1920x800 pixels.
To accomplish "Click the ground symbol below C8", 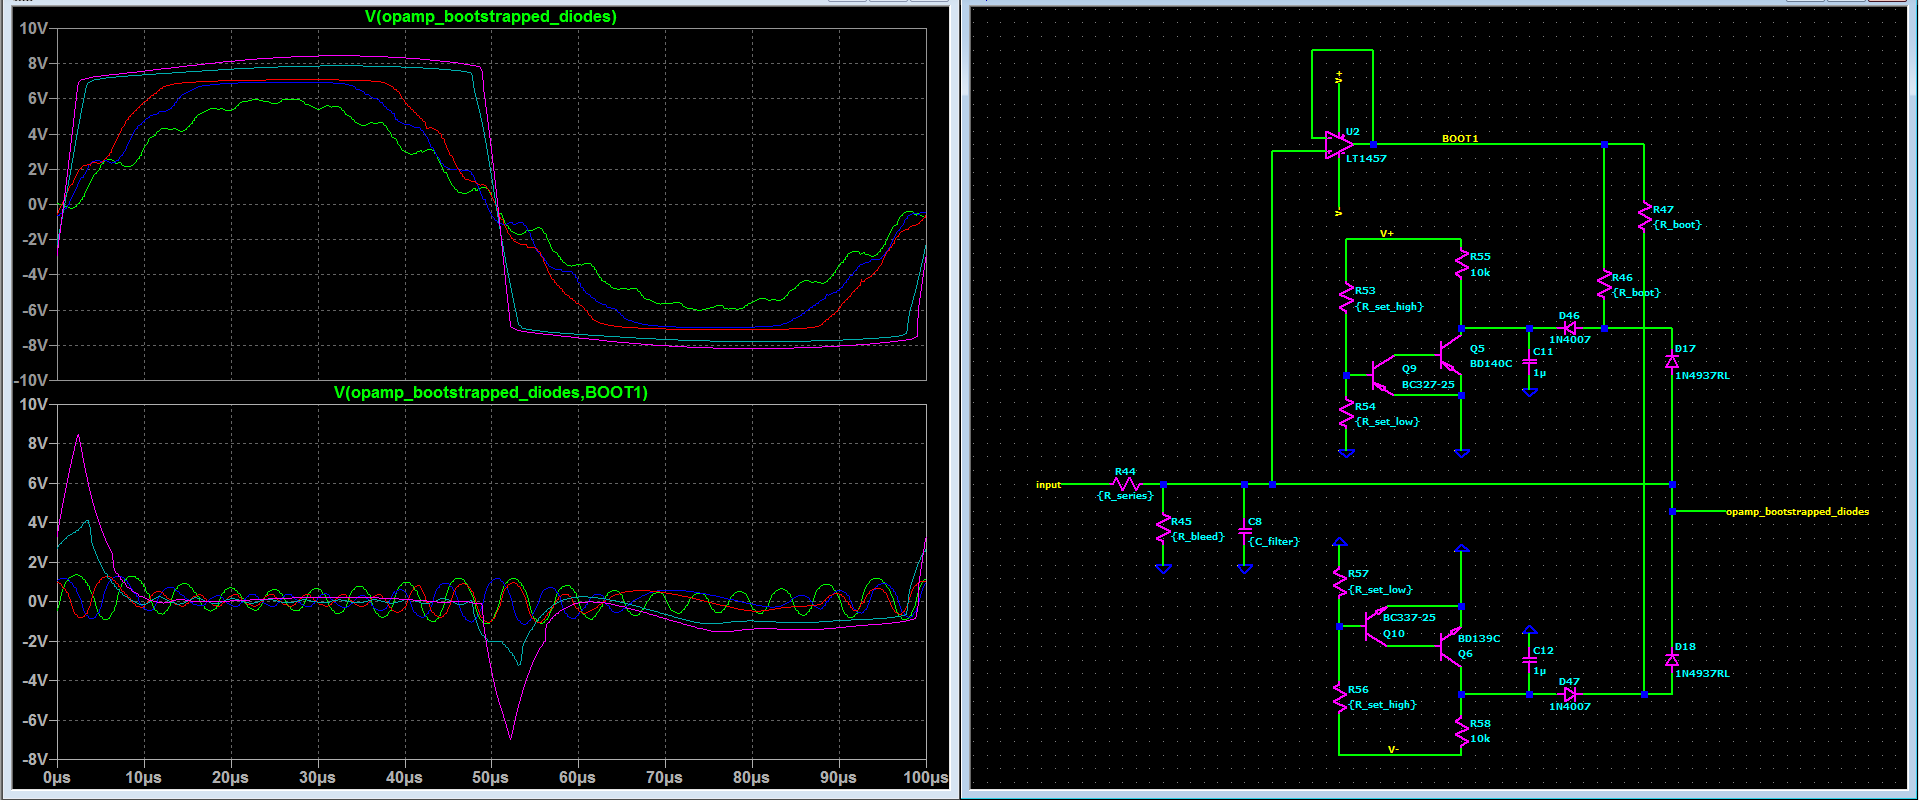I will [1245, 568].
